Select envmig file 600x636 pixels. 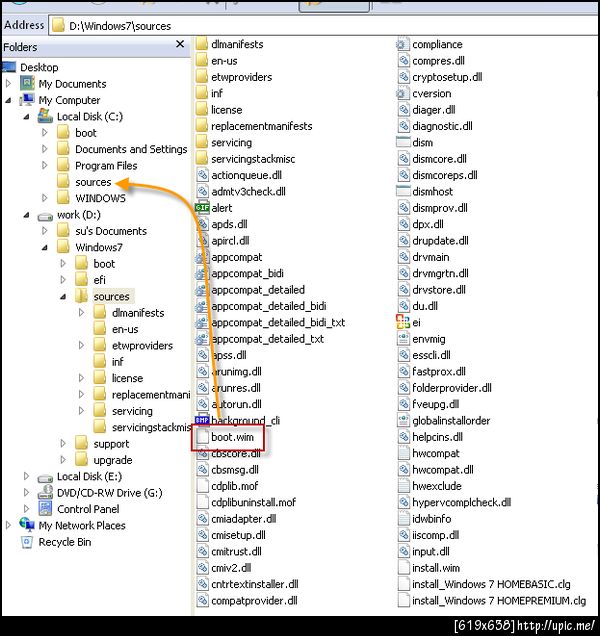pos(428,339)
